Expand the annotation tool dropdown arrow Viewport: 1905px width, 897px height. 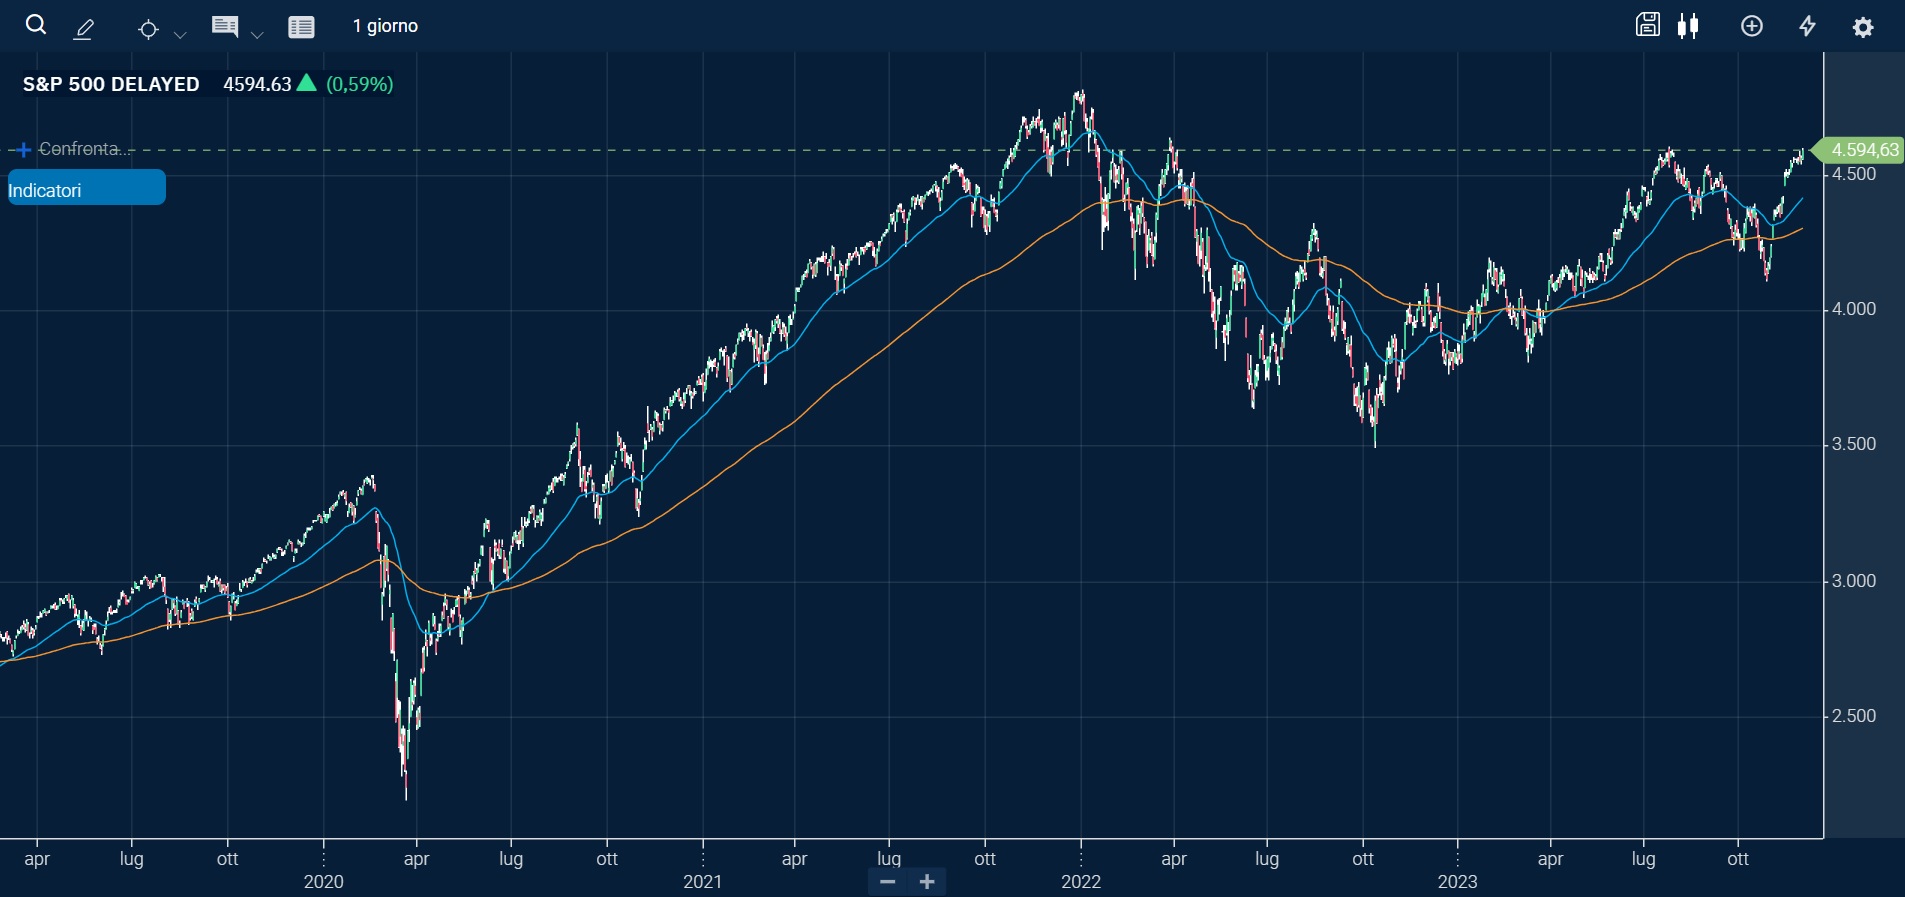tap(257, 35)
